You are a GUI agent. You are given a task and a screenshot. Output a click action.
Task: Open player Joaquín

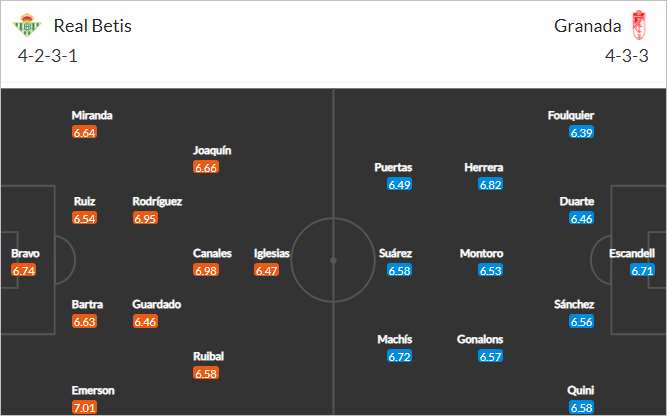pyautogui.click(x=212, y=151)
